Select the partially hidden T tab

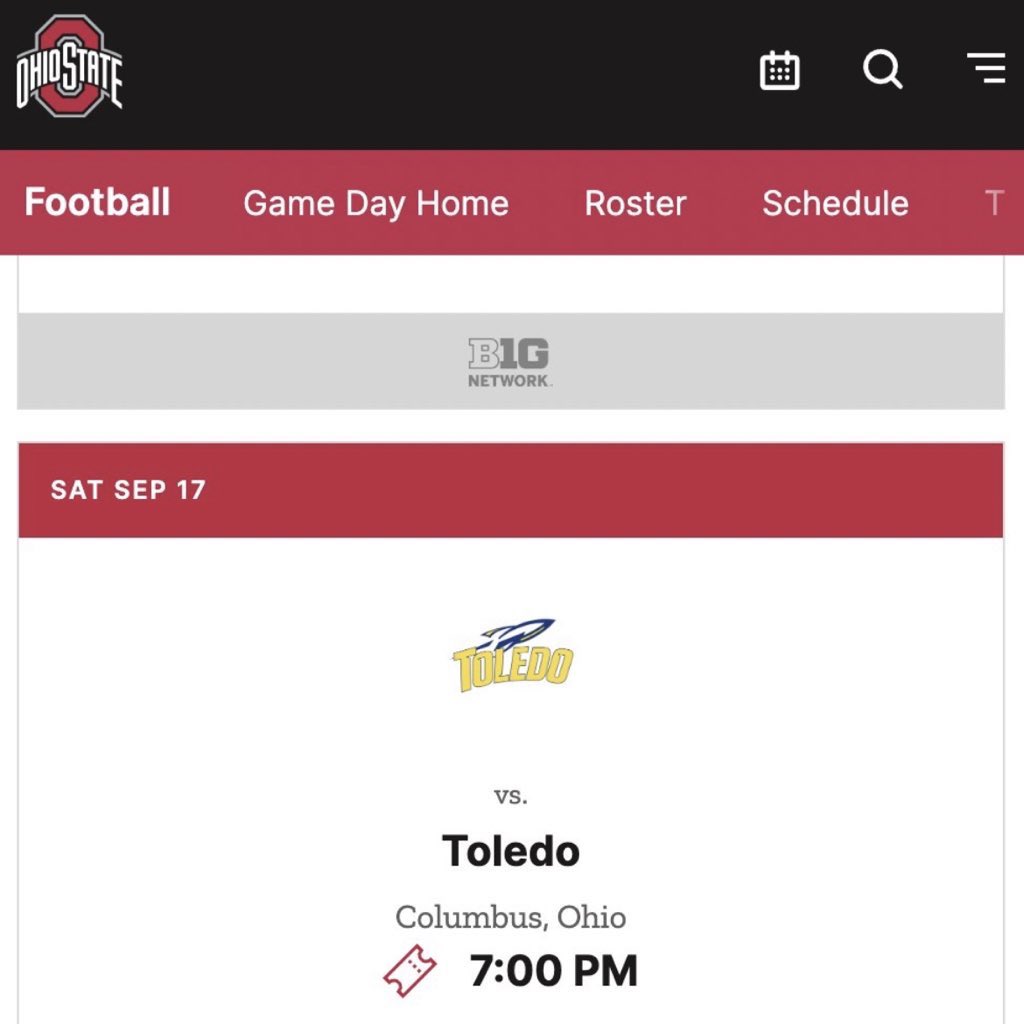click(994, 203)
